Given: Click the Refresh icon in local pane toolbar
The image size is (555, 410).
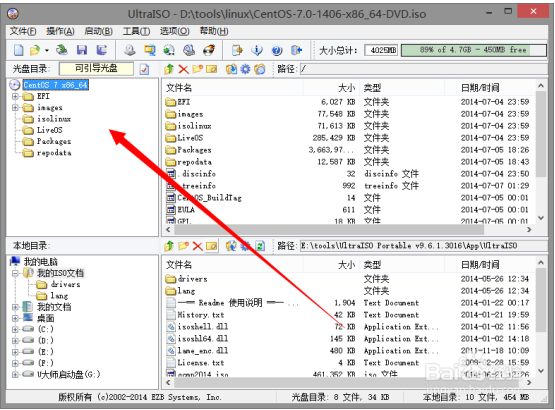Looking at the screenshot, I should pyautogui.click(x=260, y=246).
